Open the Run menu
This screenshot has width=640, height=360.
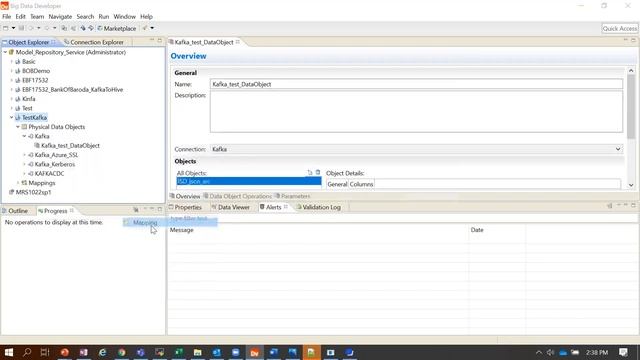point(104,17)
